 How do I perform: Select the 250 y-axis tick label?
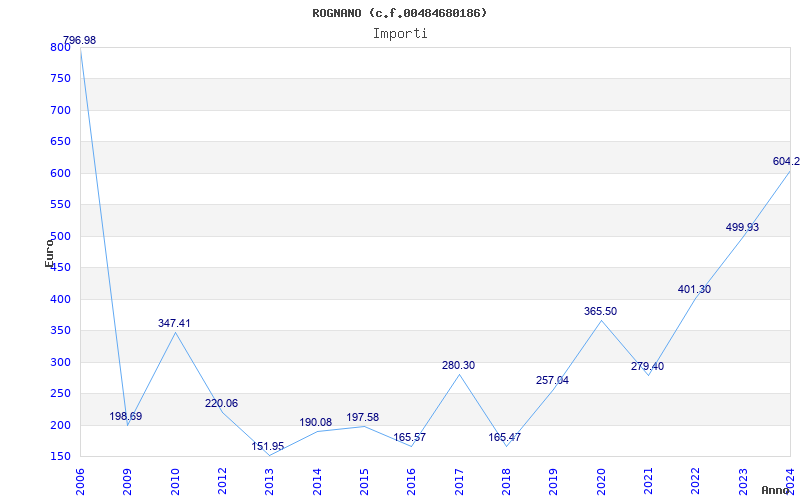(x=60, y=394)
